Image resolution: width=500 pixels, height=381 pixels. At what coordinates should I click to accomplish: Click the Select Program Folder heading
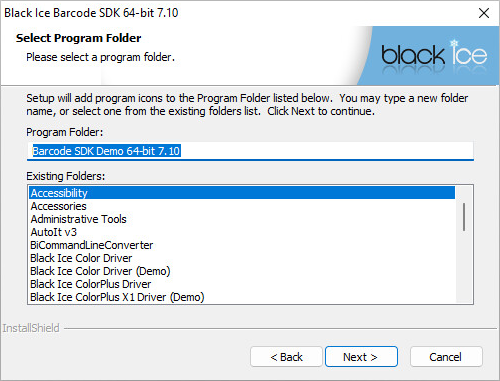tap(79, 38)
